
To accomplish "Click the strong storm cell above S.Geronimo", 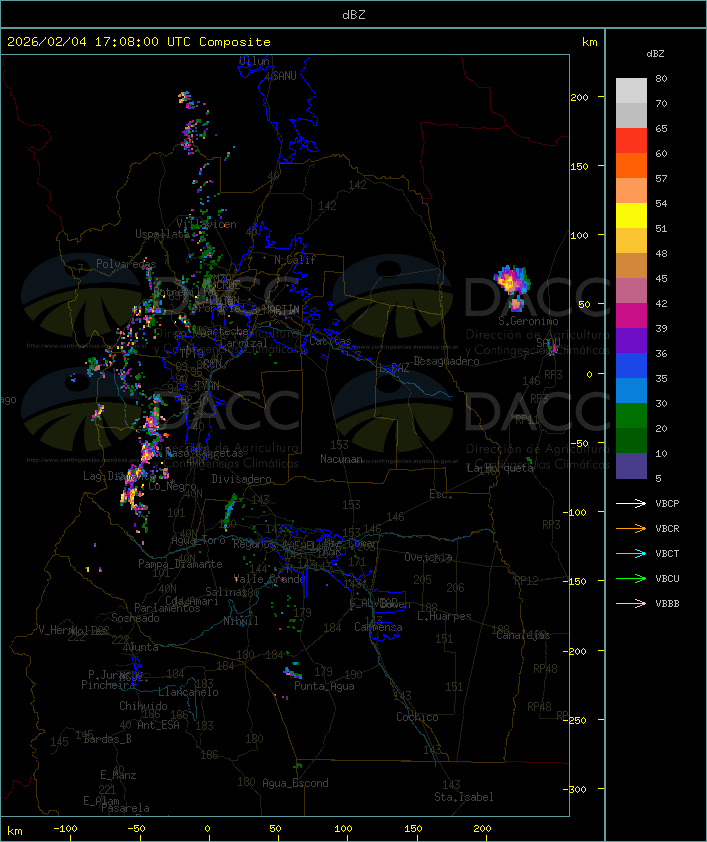I will tap(512, 280).
